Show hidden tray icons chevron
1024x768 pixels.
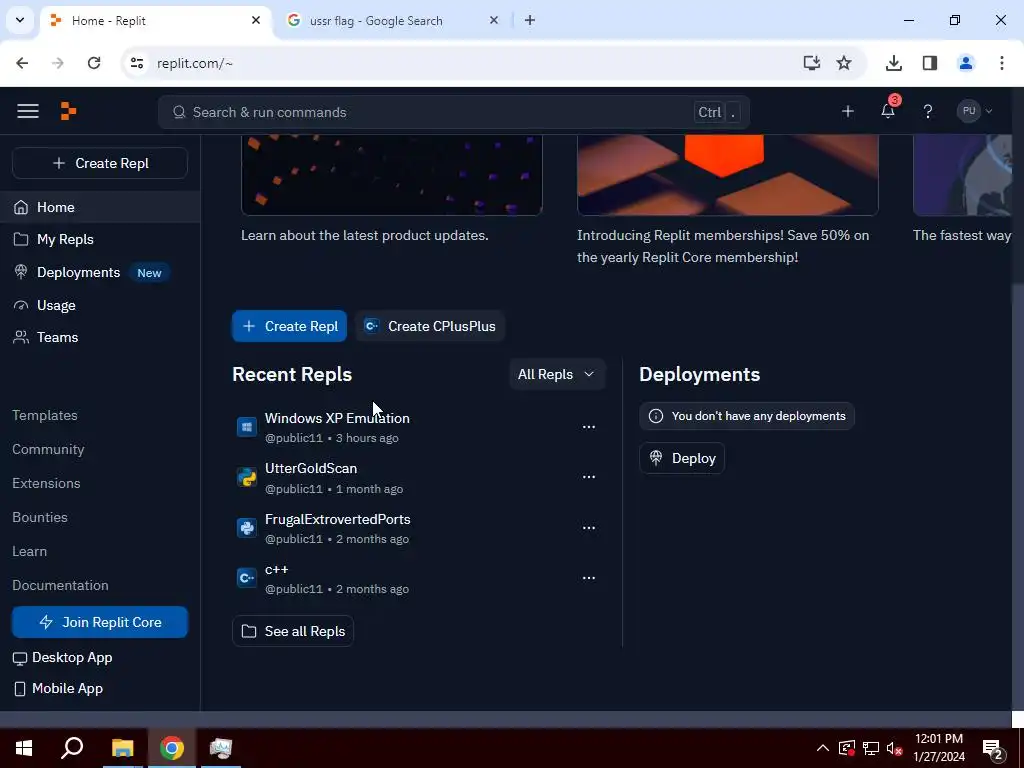click(823, 748)
